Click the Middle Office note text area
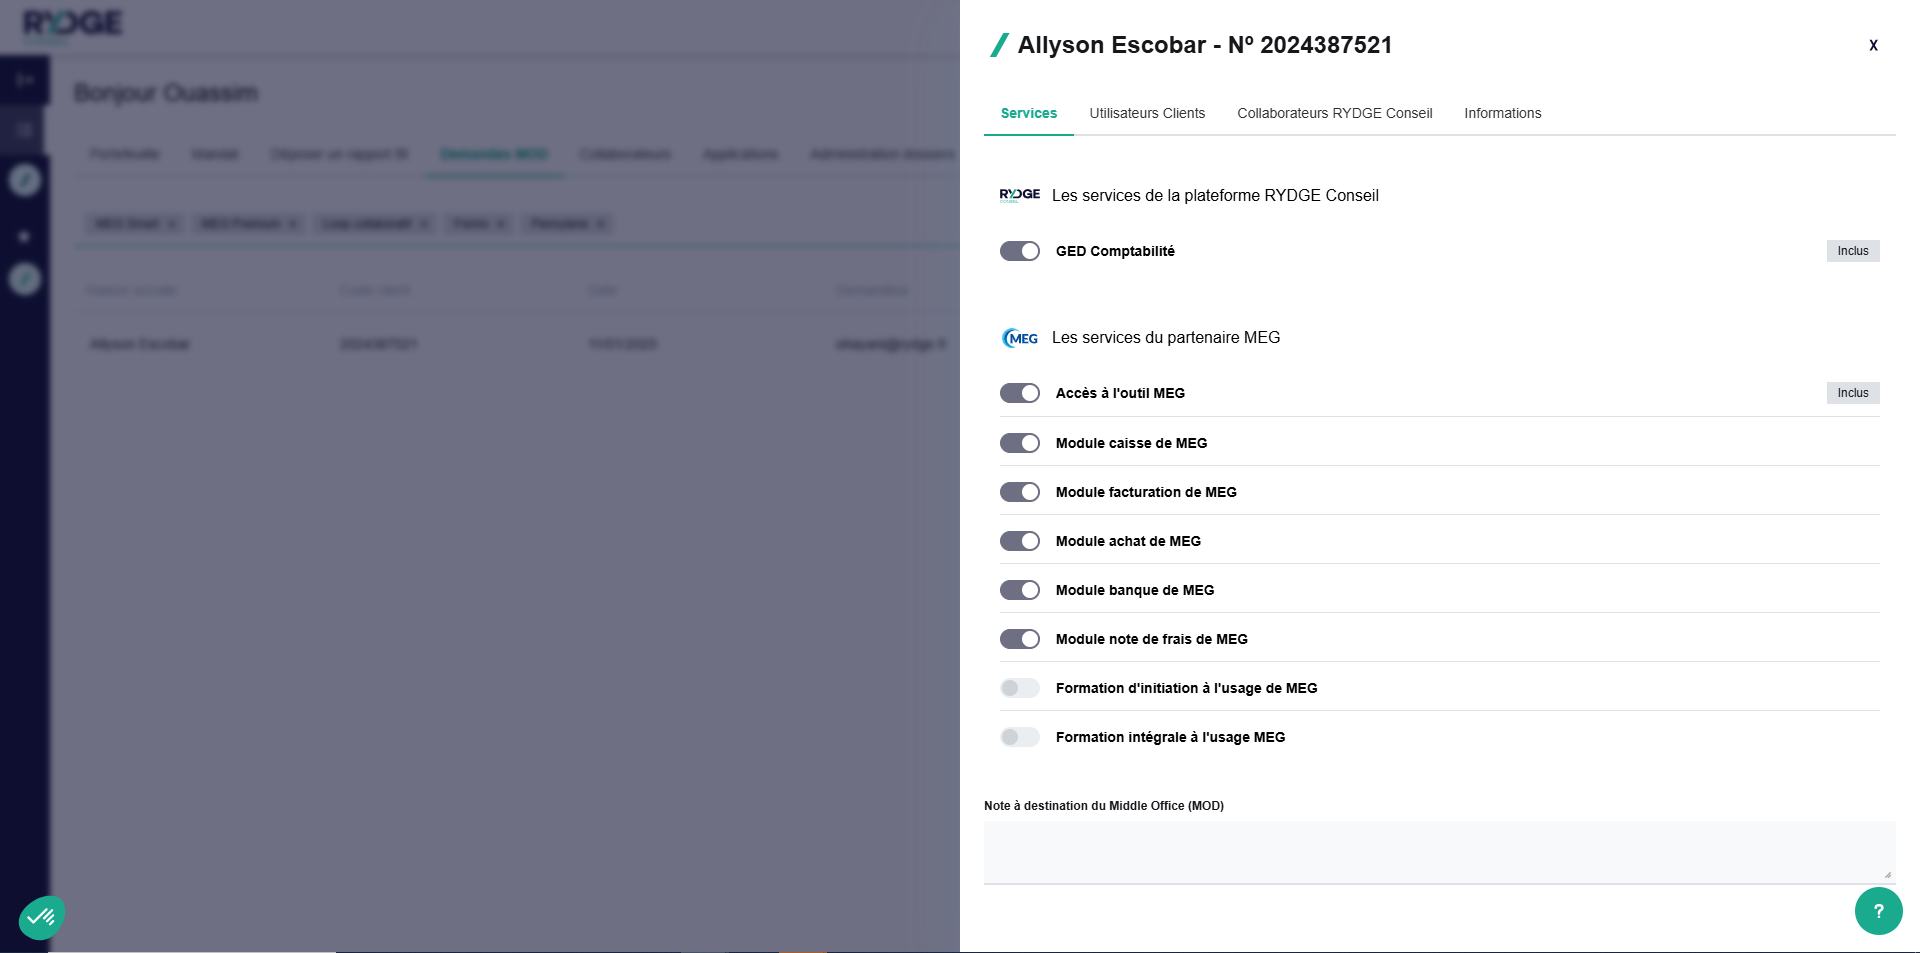Viewport: 1920px width, 953px height. click(x=1438, y=852)
